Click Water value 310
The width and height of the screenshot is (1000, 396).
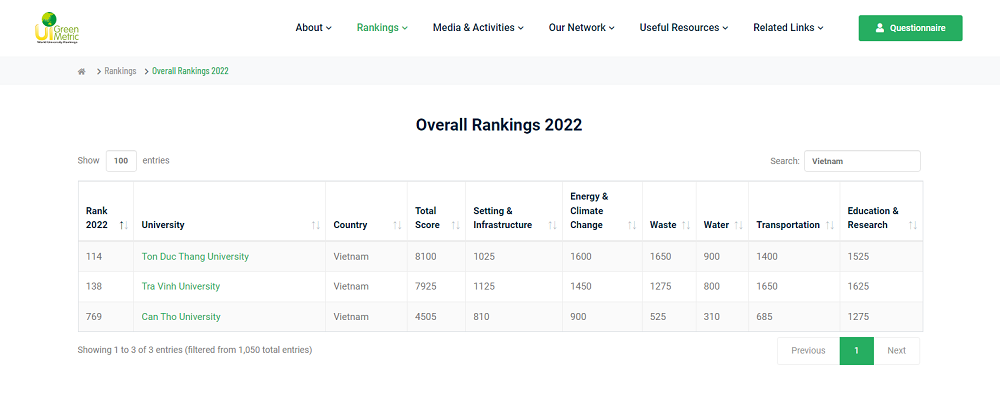pos(711,317)
